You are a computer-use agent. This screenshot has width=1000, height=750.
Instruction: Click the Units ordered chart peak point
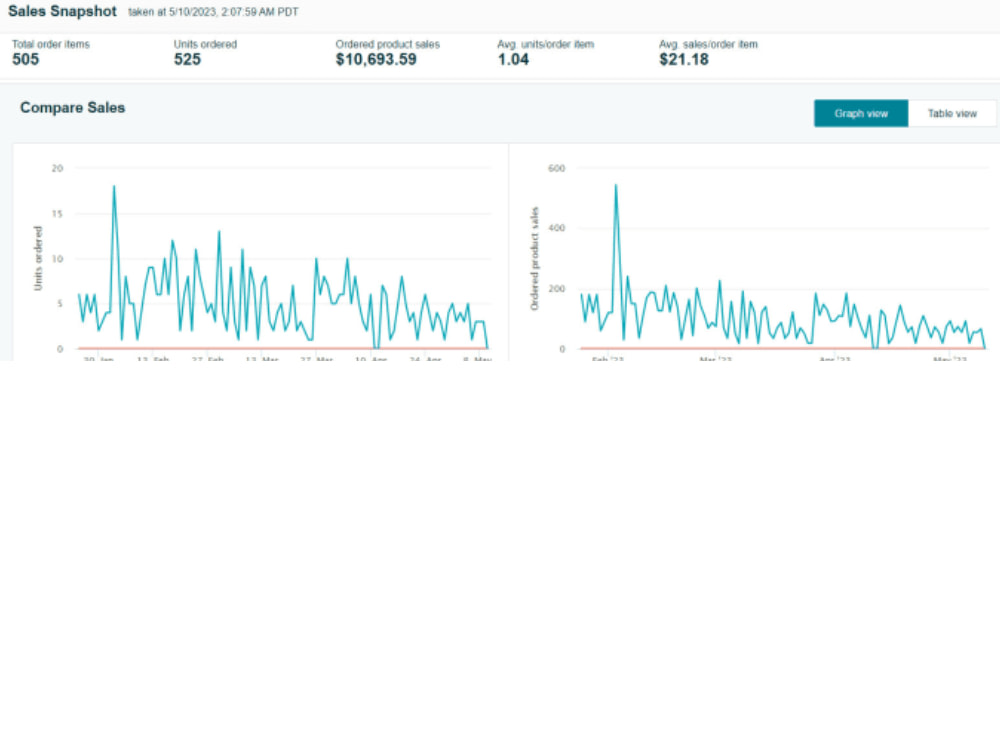point(114,186)
